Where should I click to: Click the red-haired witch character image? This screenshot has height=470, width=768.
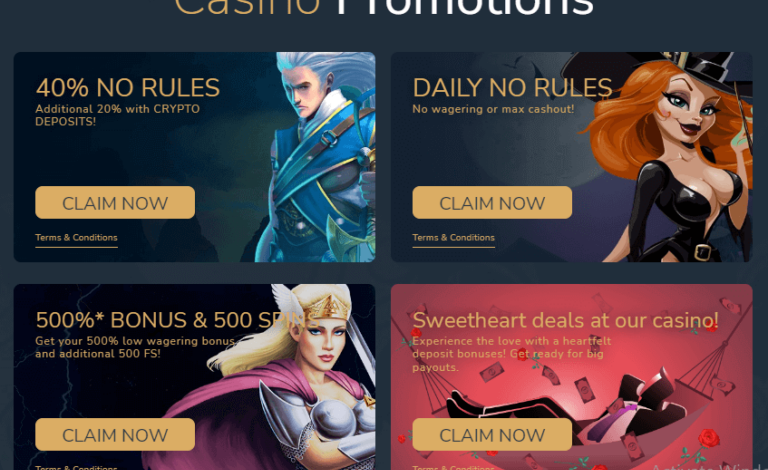pos(676,157)
